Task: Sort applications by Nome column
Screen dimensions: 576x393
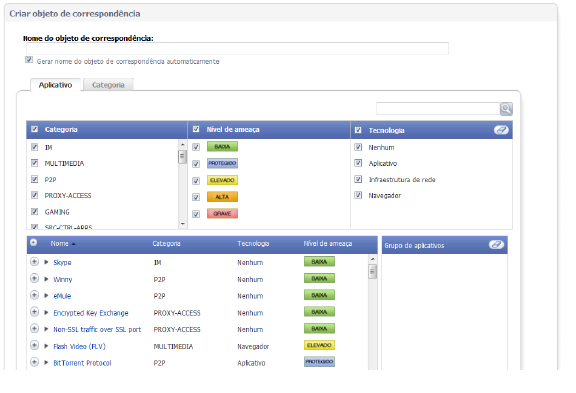Action: point(60,244)
